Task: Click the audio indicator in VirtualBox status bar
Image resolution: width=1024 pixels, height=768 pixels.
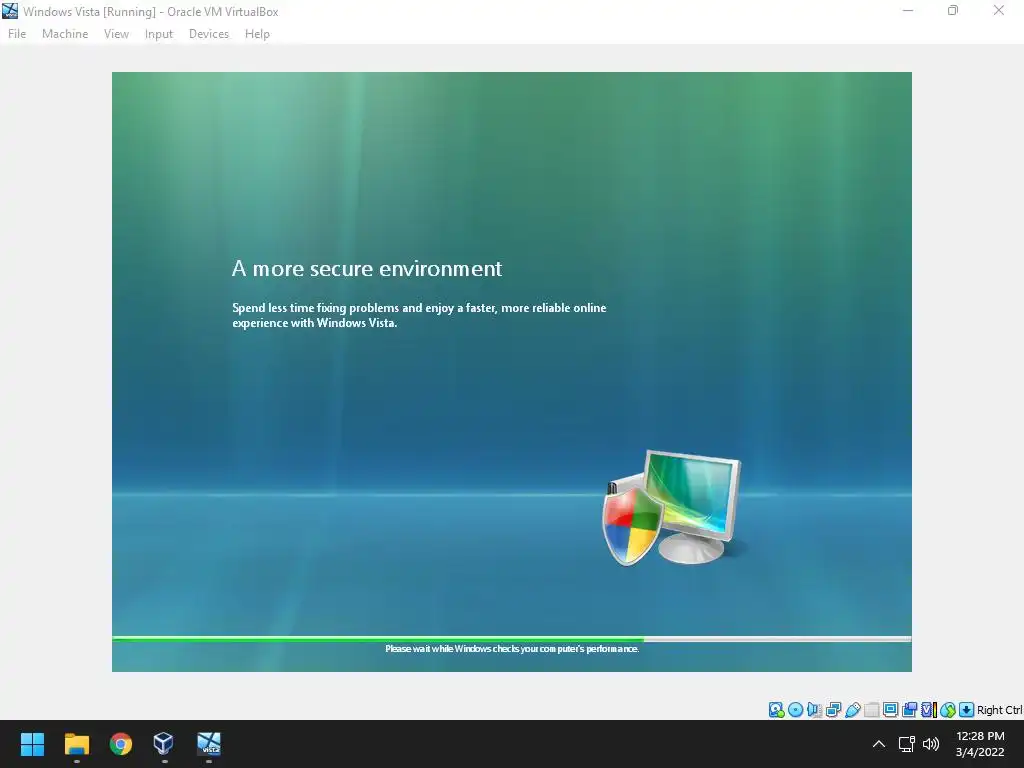Action: (814, 710)
